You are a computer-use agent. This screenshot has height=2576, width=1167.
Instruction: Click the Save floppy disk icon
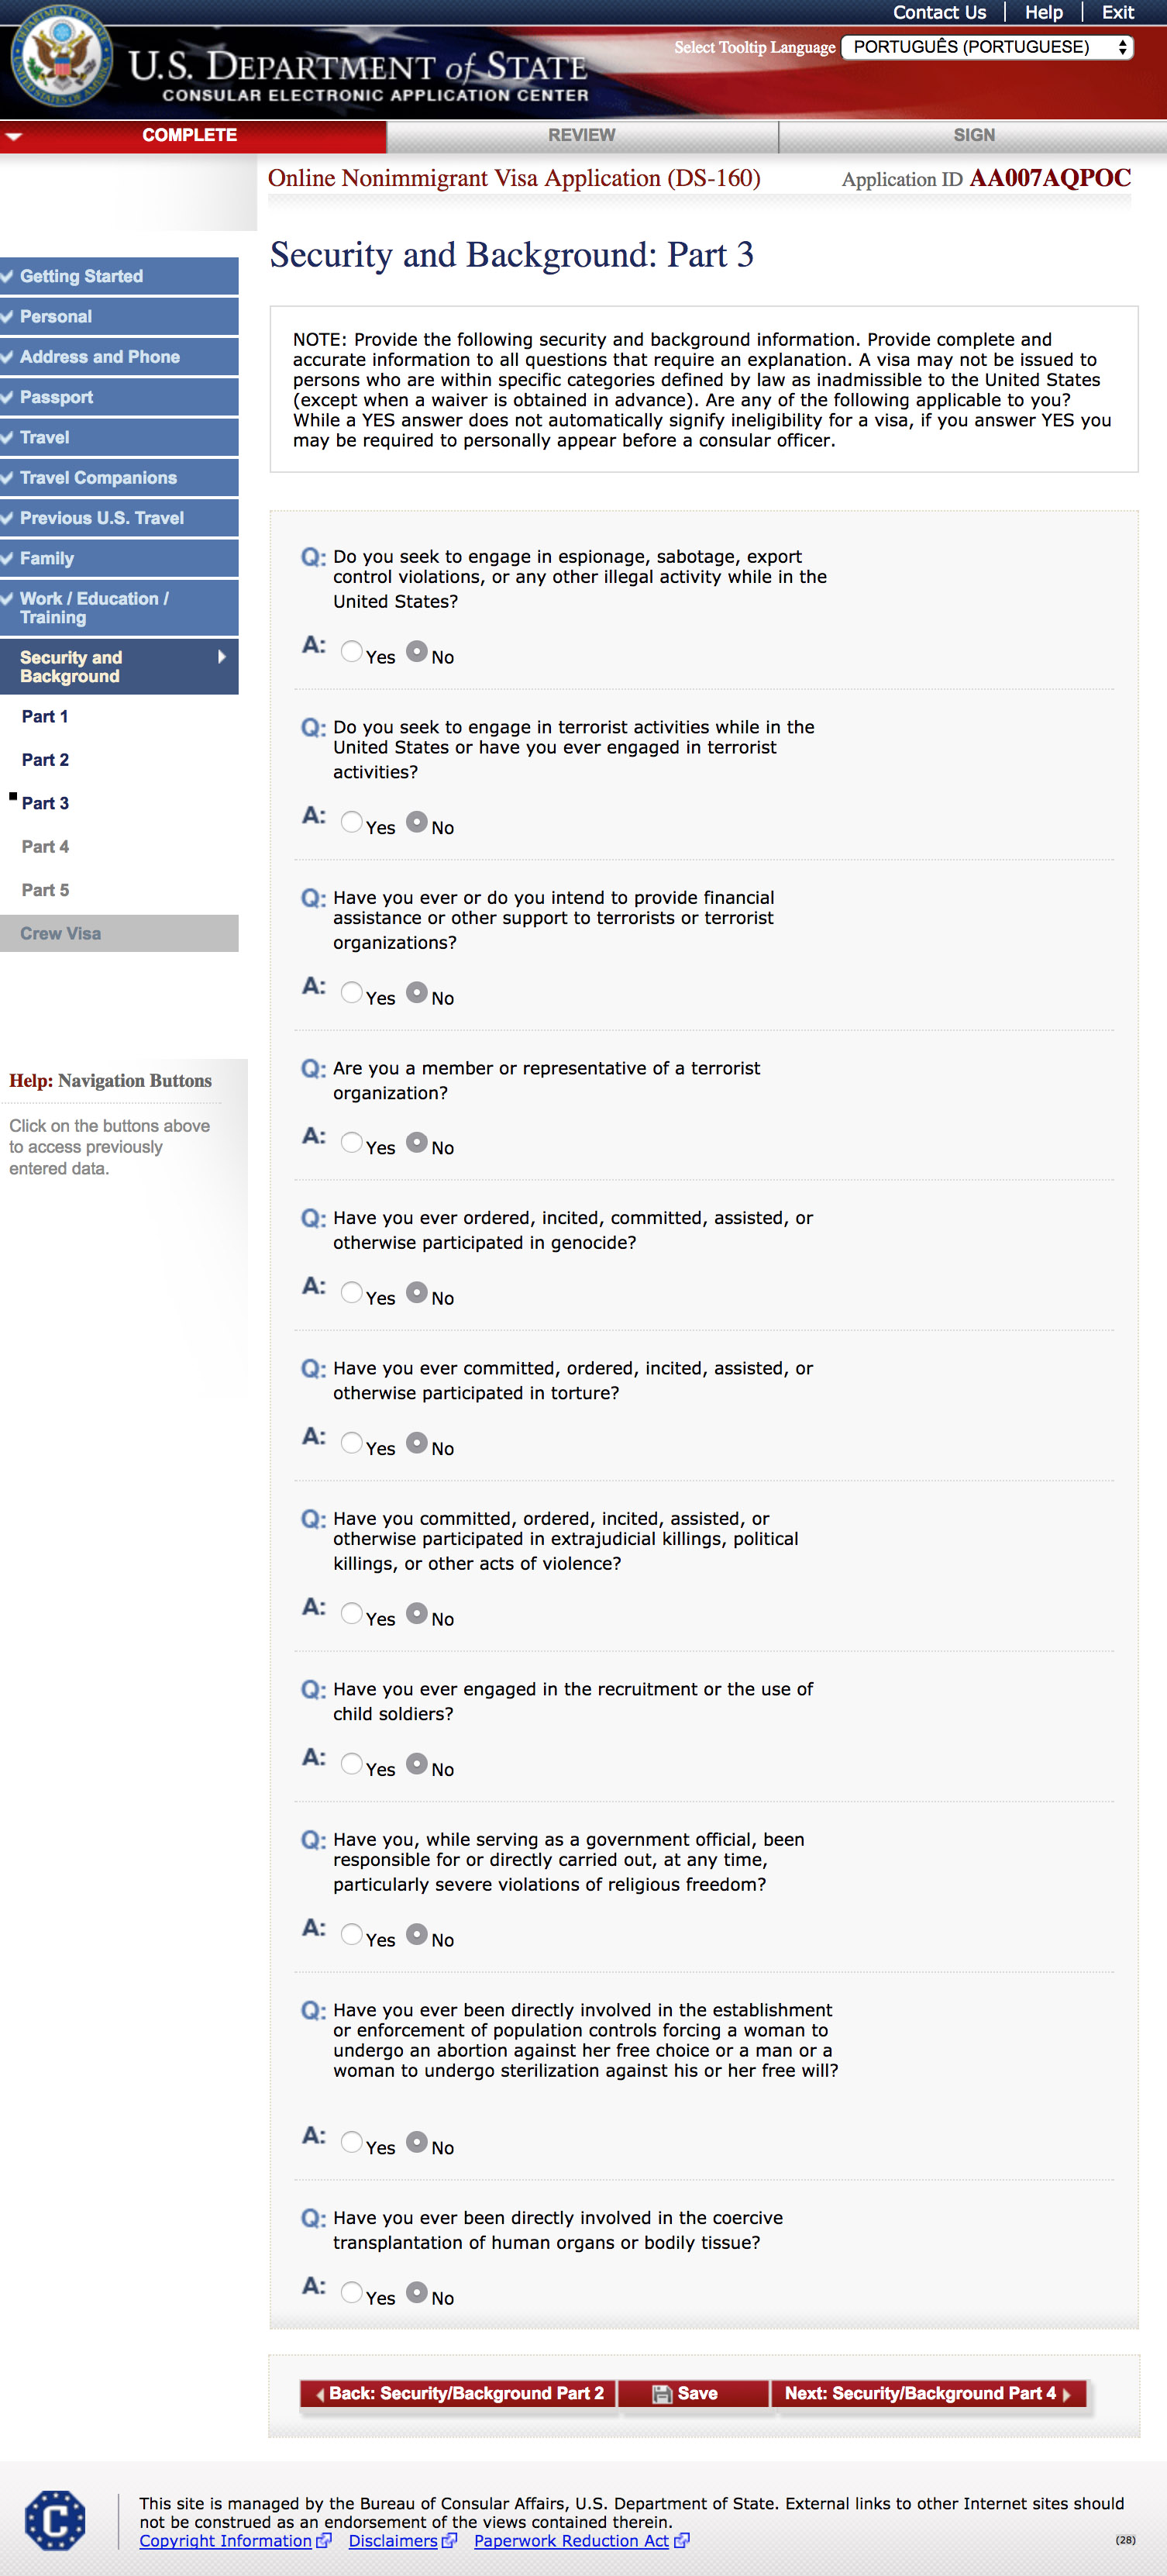(x=661, y=2394)
